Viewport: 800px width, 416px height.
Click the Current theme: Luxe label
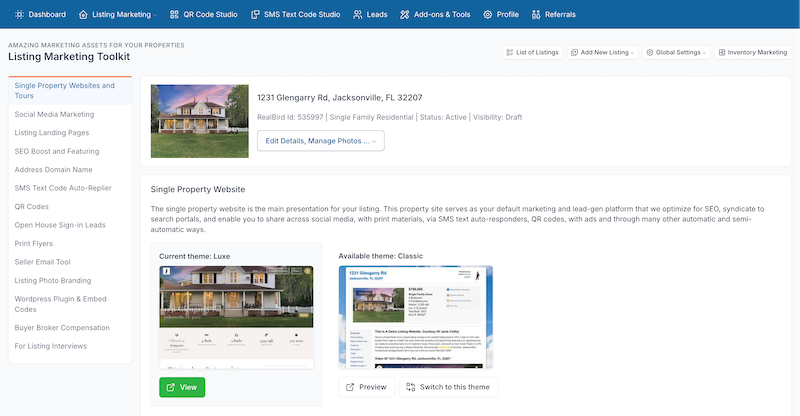pyautogui.click(x=194, y=256)
